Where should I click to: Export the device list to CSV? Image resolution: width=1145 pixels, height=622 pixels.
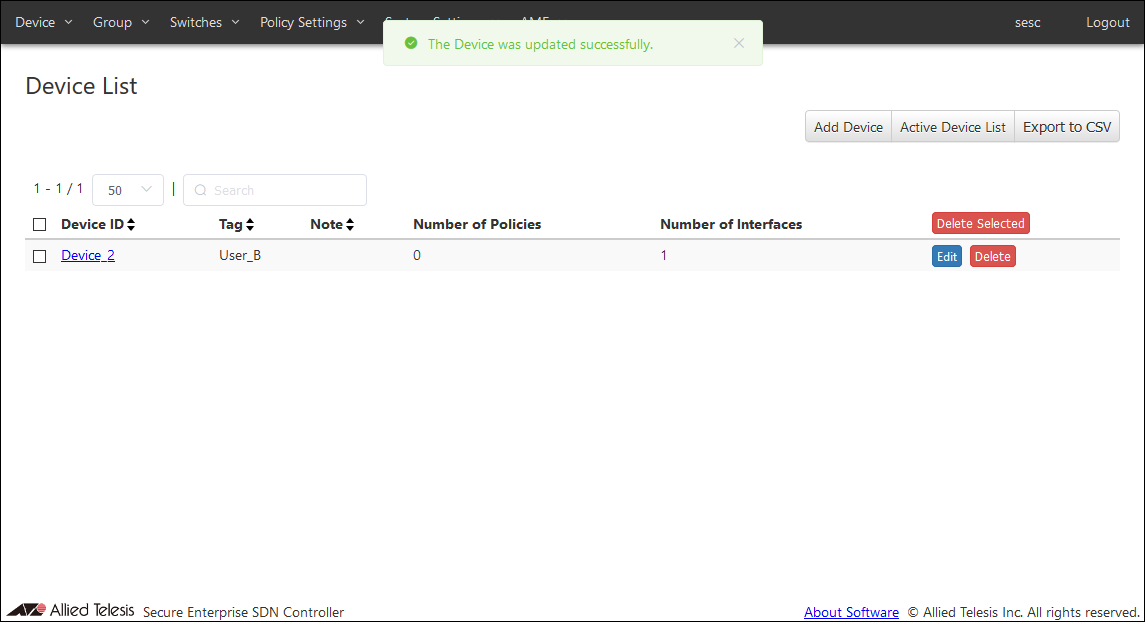coord(1066,127)
